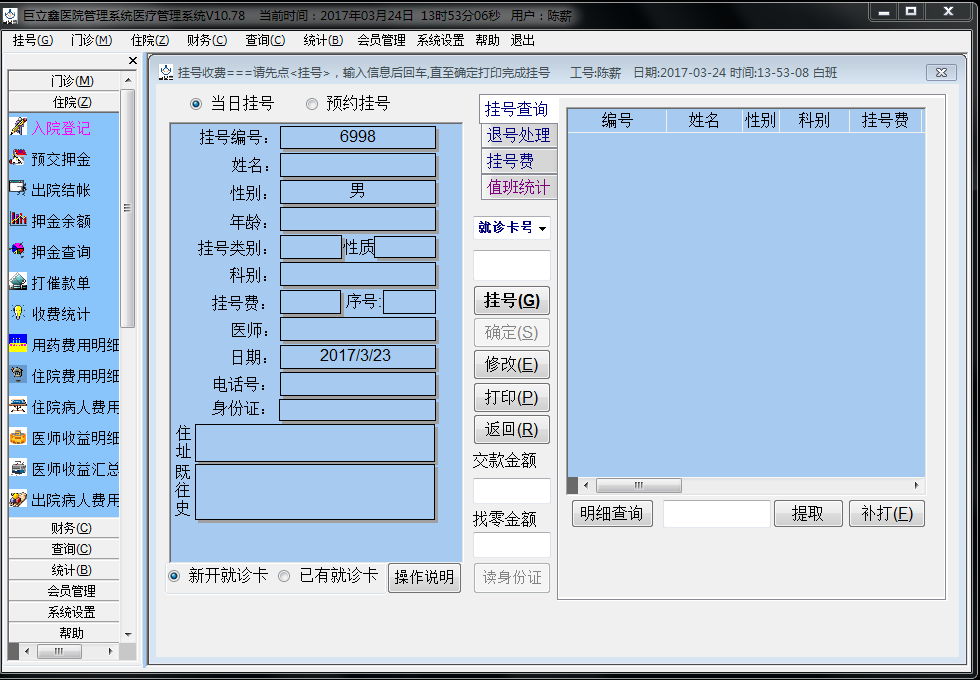Select the 预约挂号 radio option
This screenshot has height=680, width=980.
(x=312, y=104)
